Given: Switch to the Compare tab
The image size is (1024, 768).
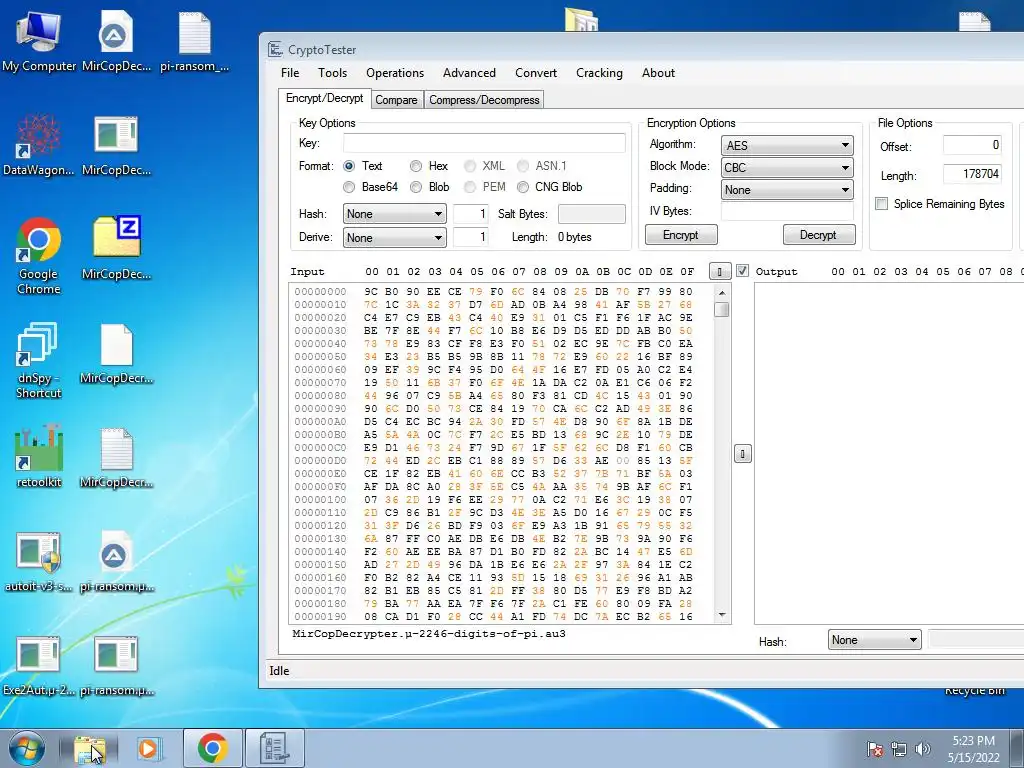Looking at the screenshot, I should tap(396, 100).
